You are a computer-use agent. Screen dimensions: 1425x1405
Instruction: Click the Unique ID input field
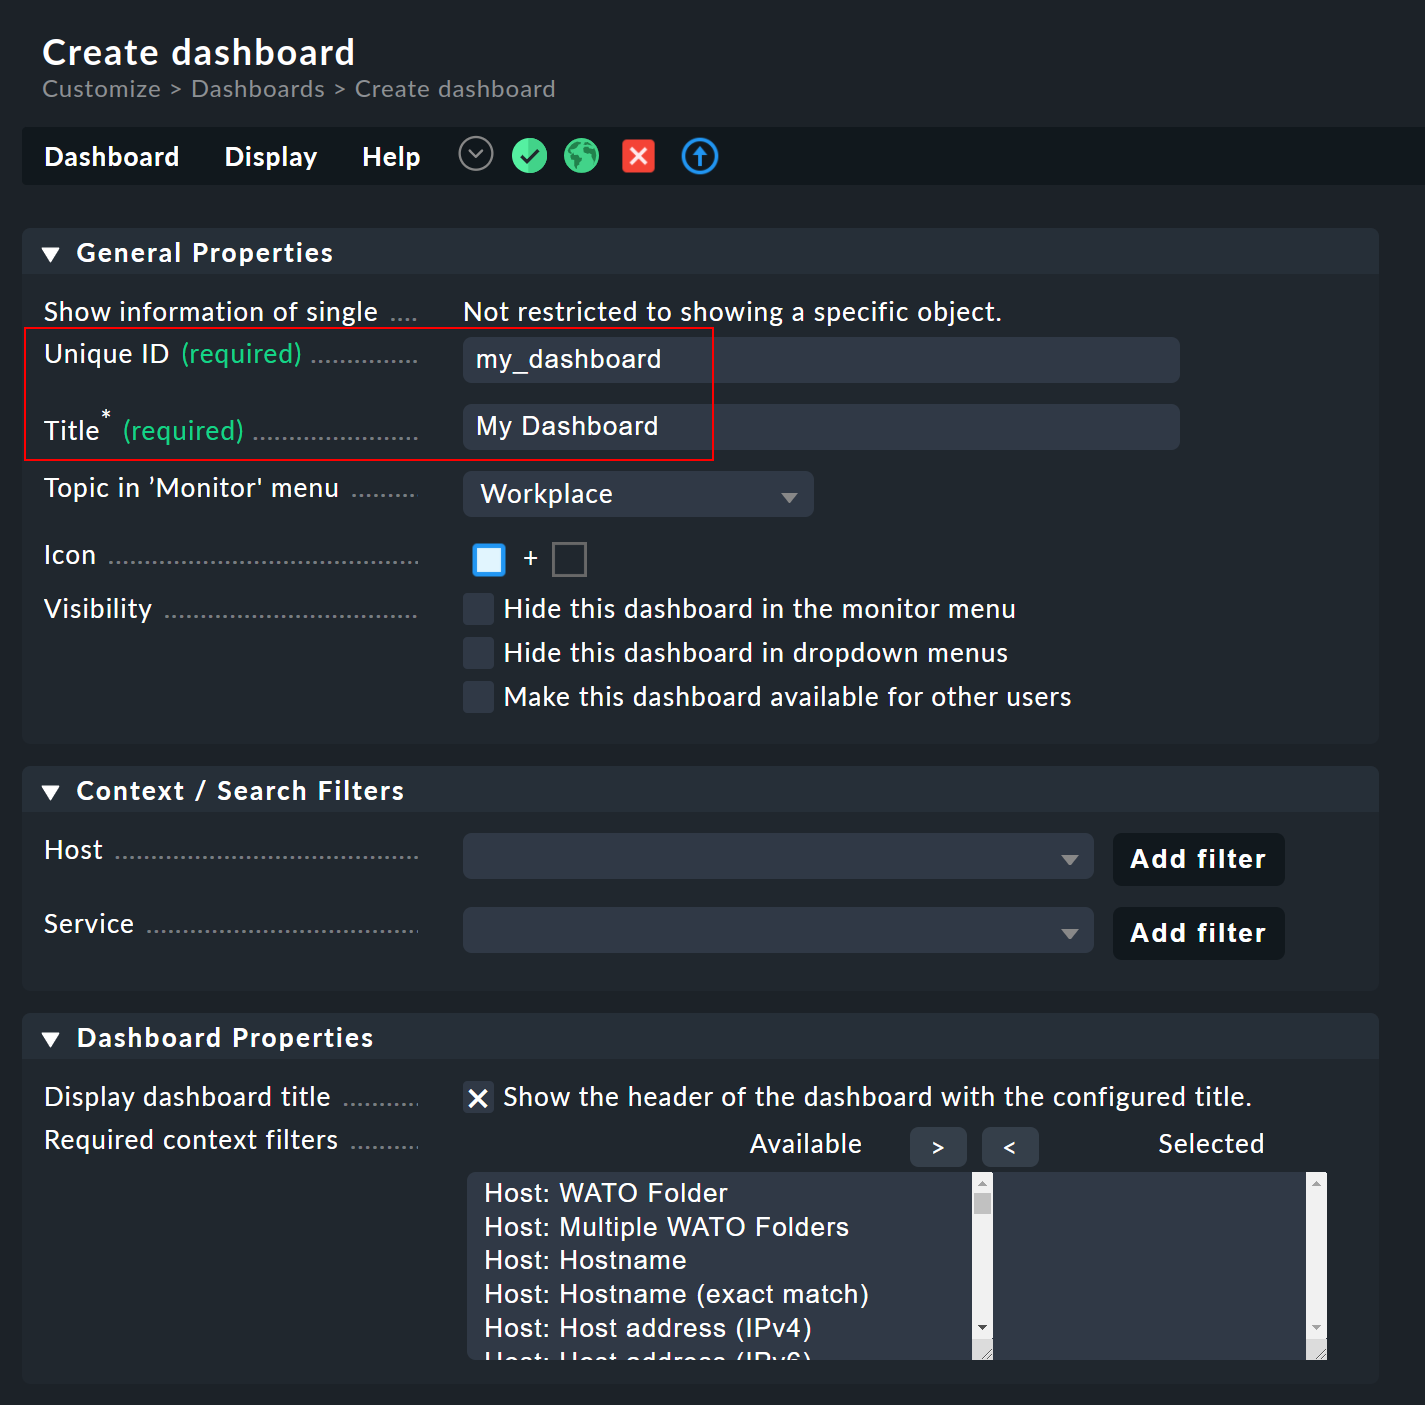pos(821,360)
